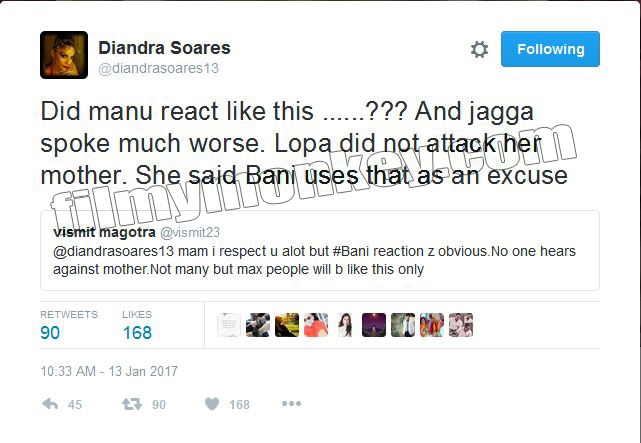Open the quoted vismit magotra tweet
This screenshot has height=443, width=641.
pyautogui.click(x=320, y=251)
